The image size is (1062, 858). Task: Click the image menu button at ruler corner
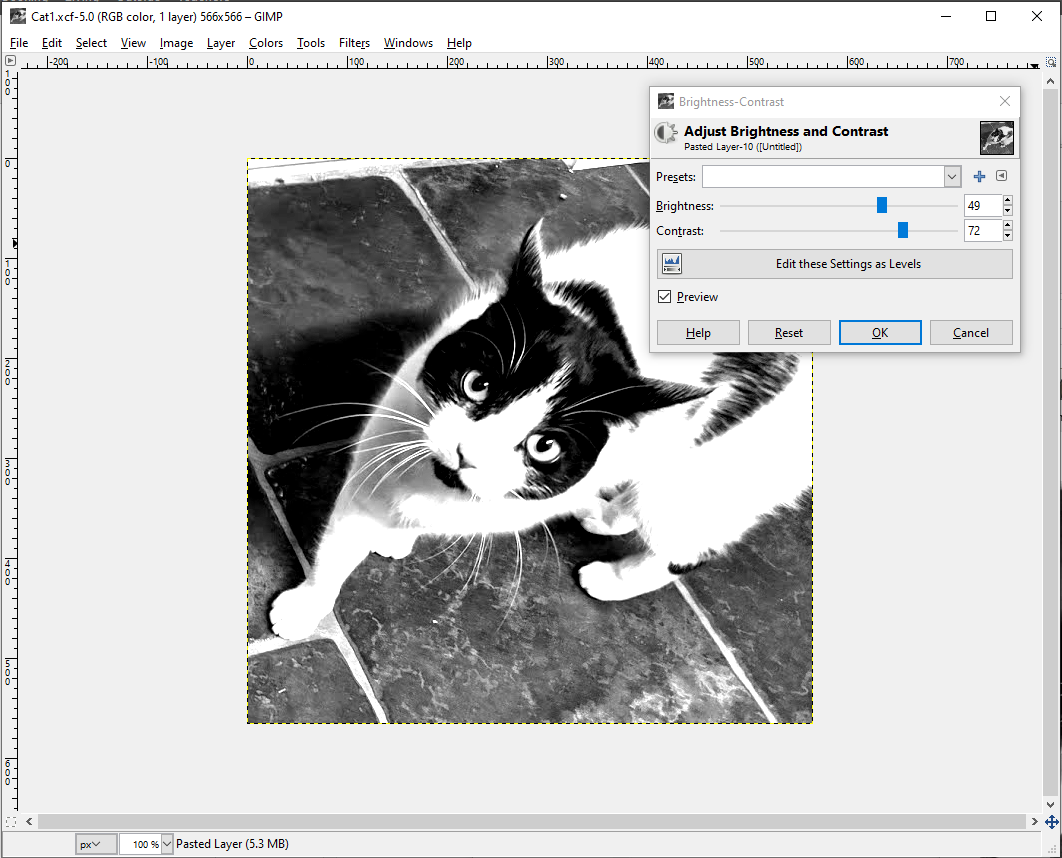tap(10, 61)
